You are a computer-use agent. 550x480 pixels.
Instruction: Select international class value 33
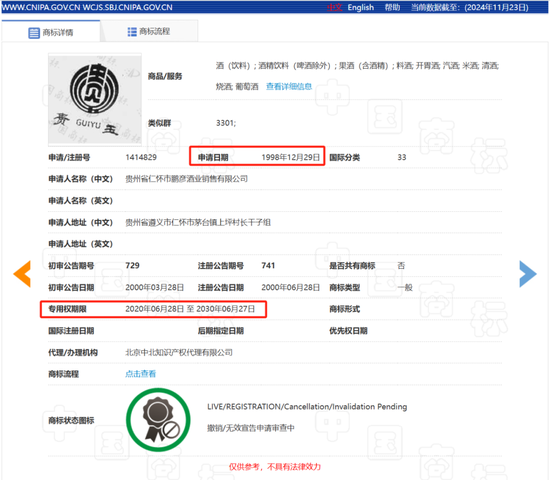pos(402,157)
